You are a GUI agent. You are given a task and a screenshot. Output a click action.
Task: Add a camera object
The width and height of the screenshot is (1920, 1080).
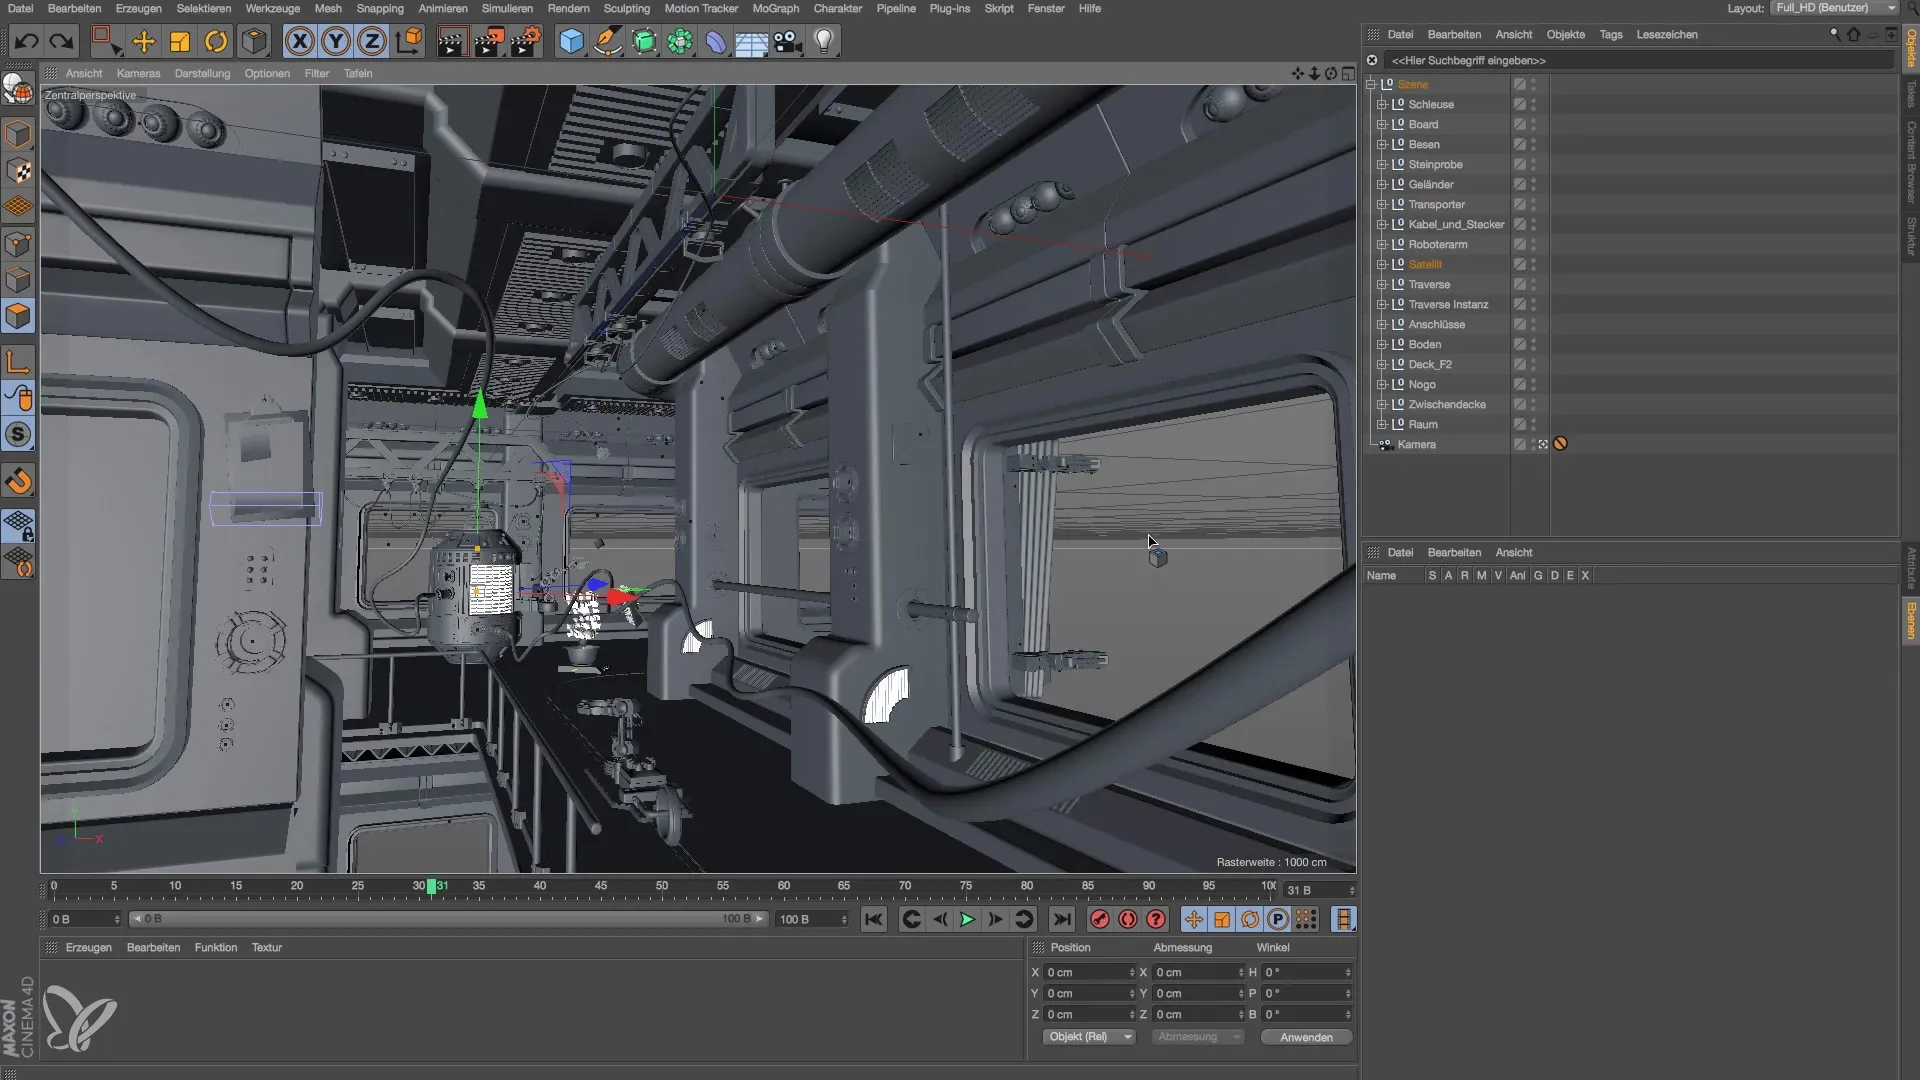pos(788,41)
